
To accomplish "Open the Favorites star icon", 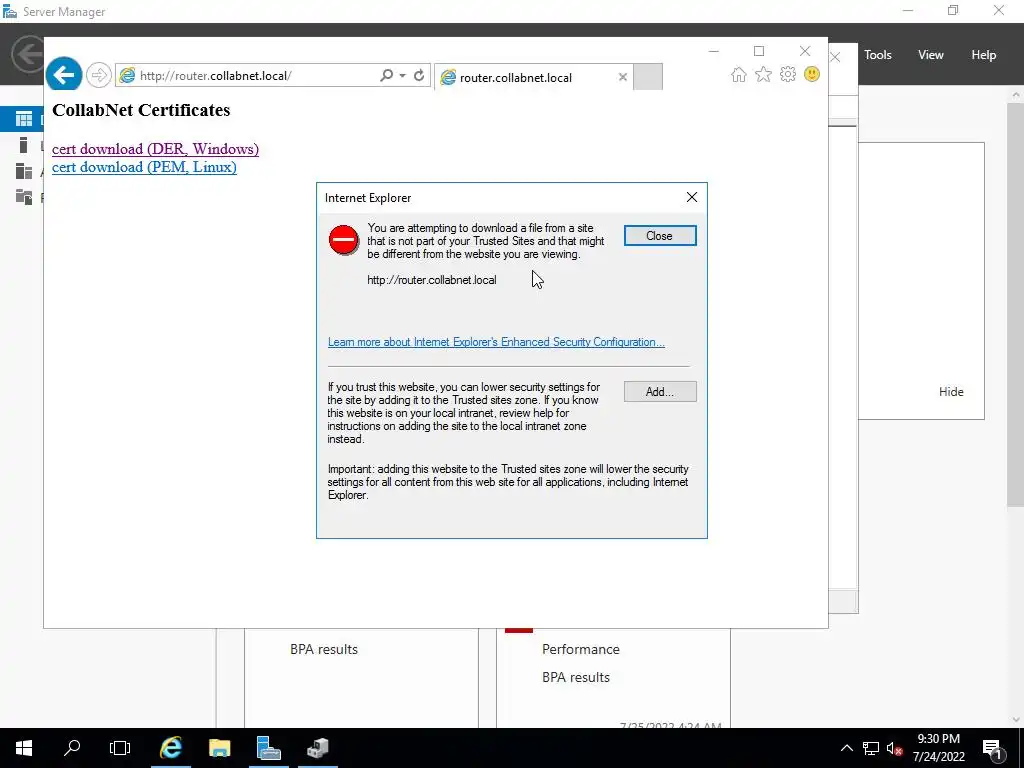I will point(763,74).
